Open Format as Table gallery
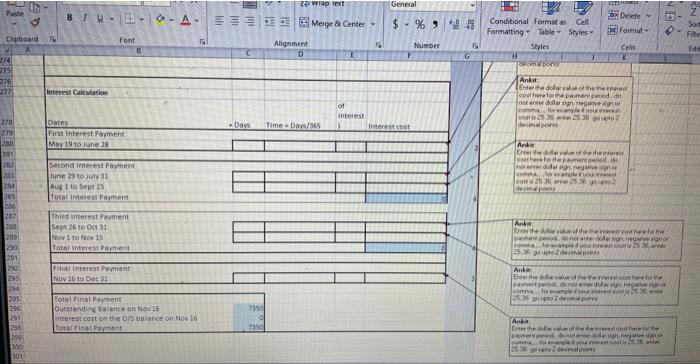Screen dimensions: 700x364 click(549, 19)
